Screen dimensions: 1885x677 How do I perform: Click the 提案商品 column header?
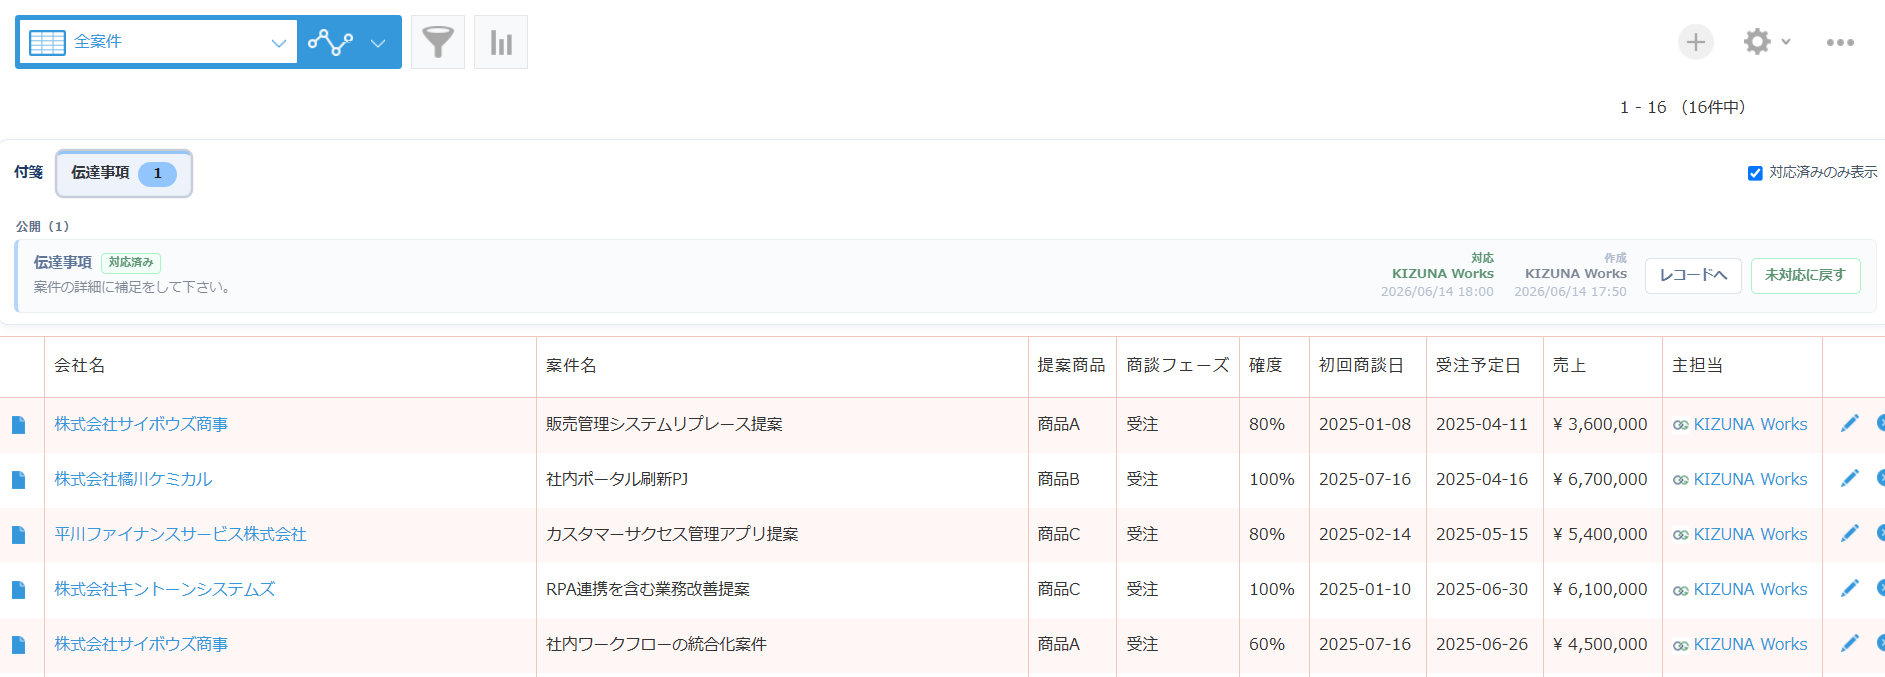(x=1071, y=366)
